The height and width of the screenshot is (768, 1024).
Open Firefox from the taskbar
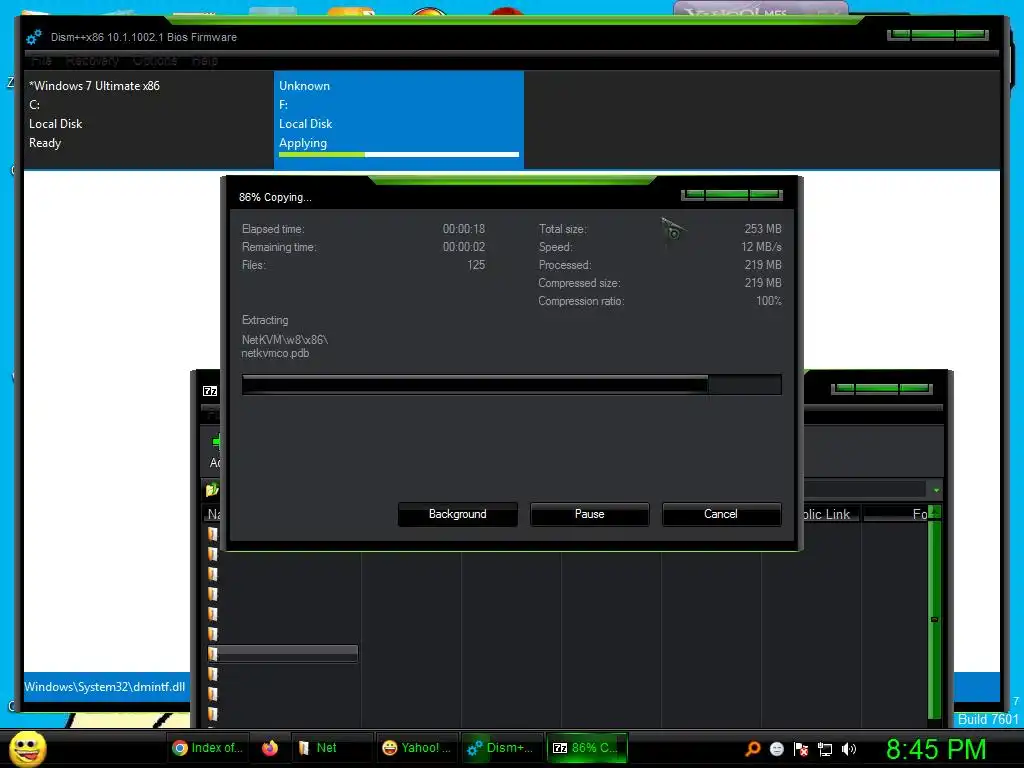(270, 748)
